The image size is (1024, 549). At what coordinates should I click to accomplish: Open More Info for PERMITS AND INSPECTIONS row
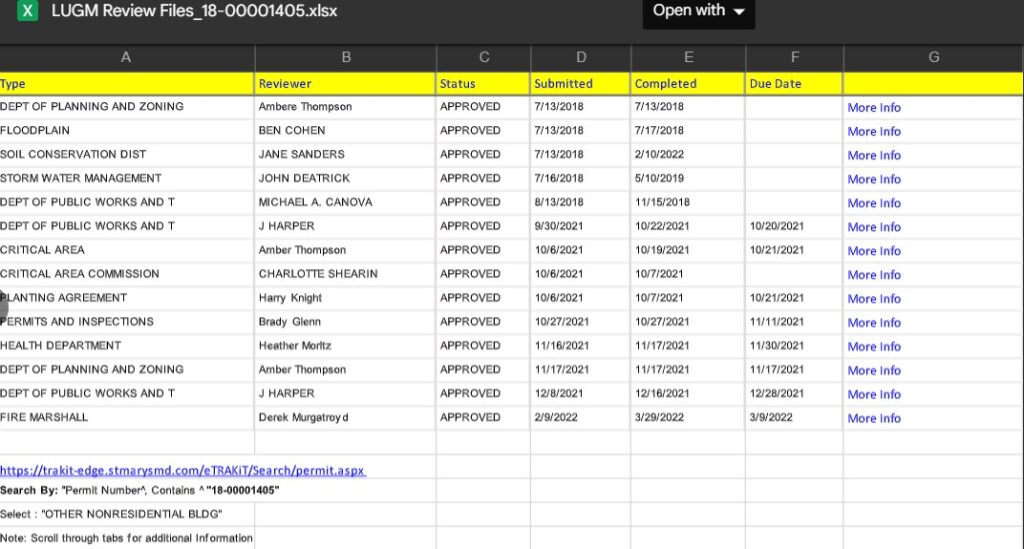coord(874,322)
